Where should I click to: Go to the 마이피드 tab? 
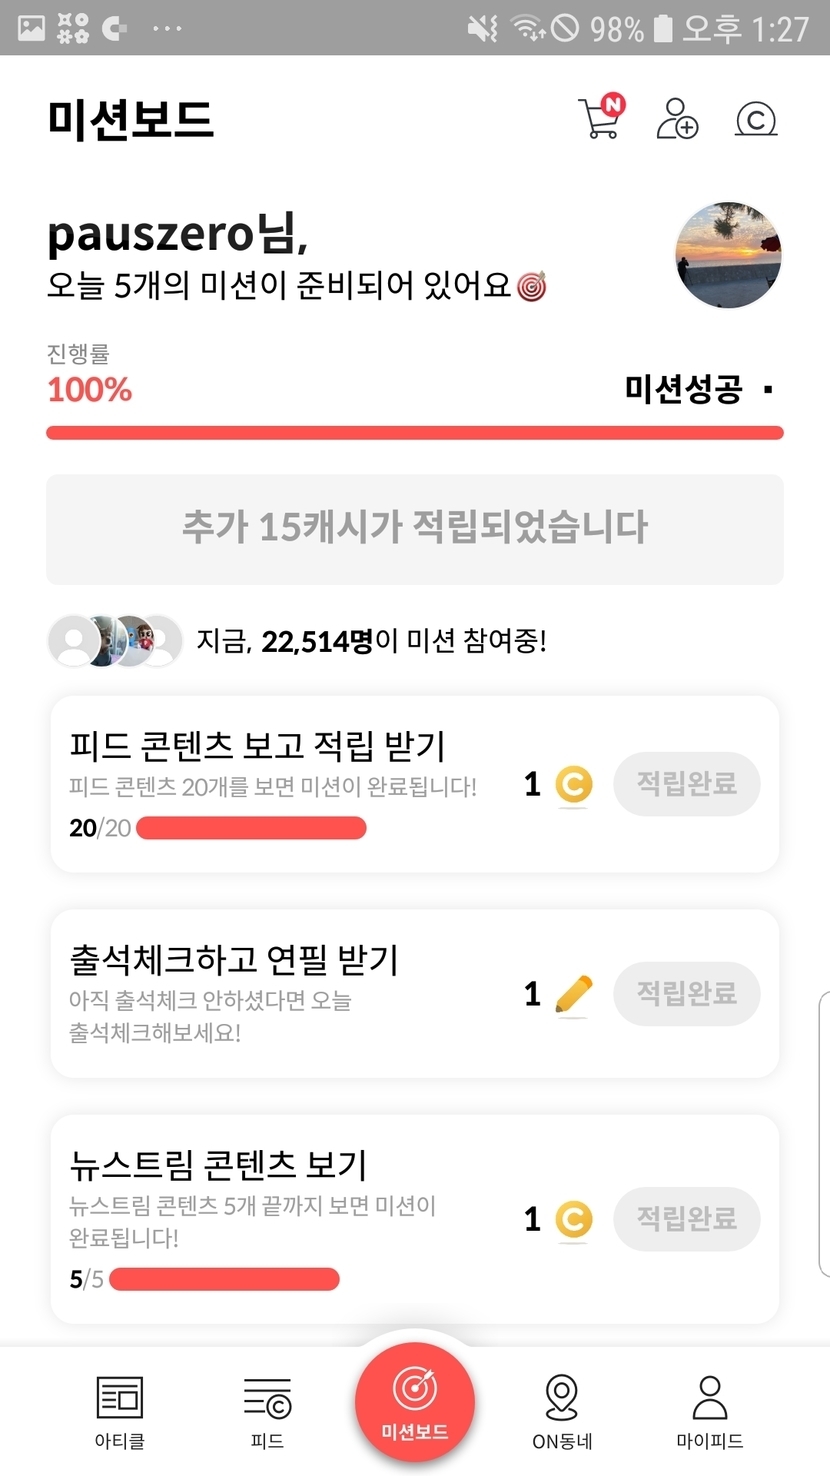pos(709,1411)
